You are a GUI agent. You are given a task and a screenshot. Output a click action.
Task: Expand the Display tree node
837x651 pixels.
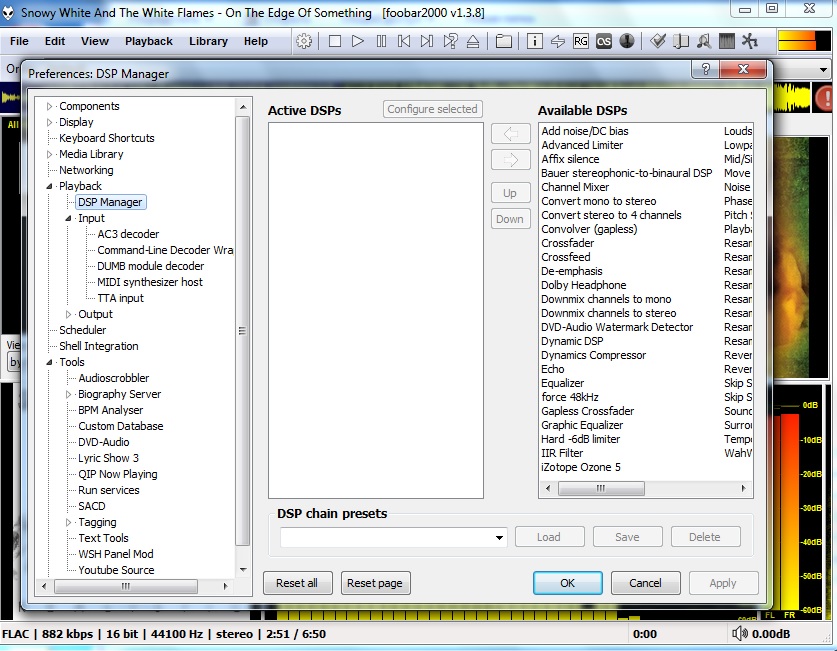point(50,123)
